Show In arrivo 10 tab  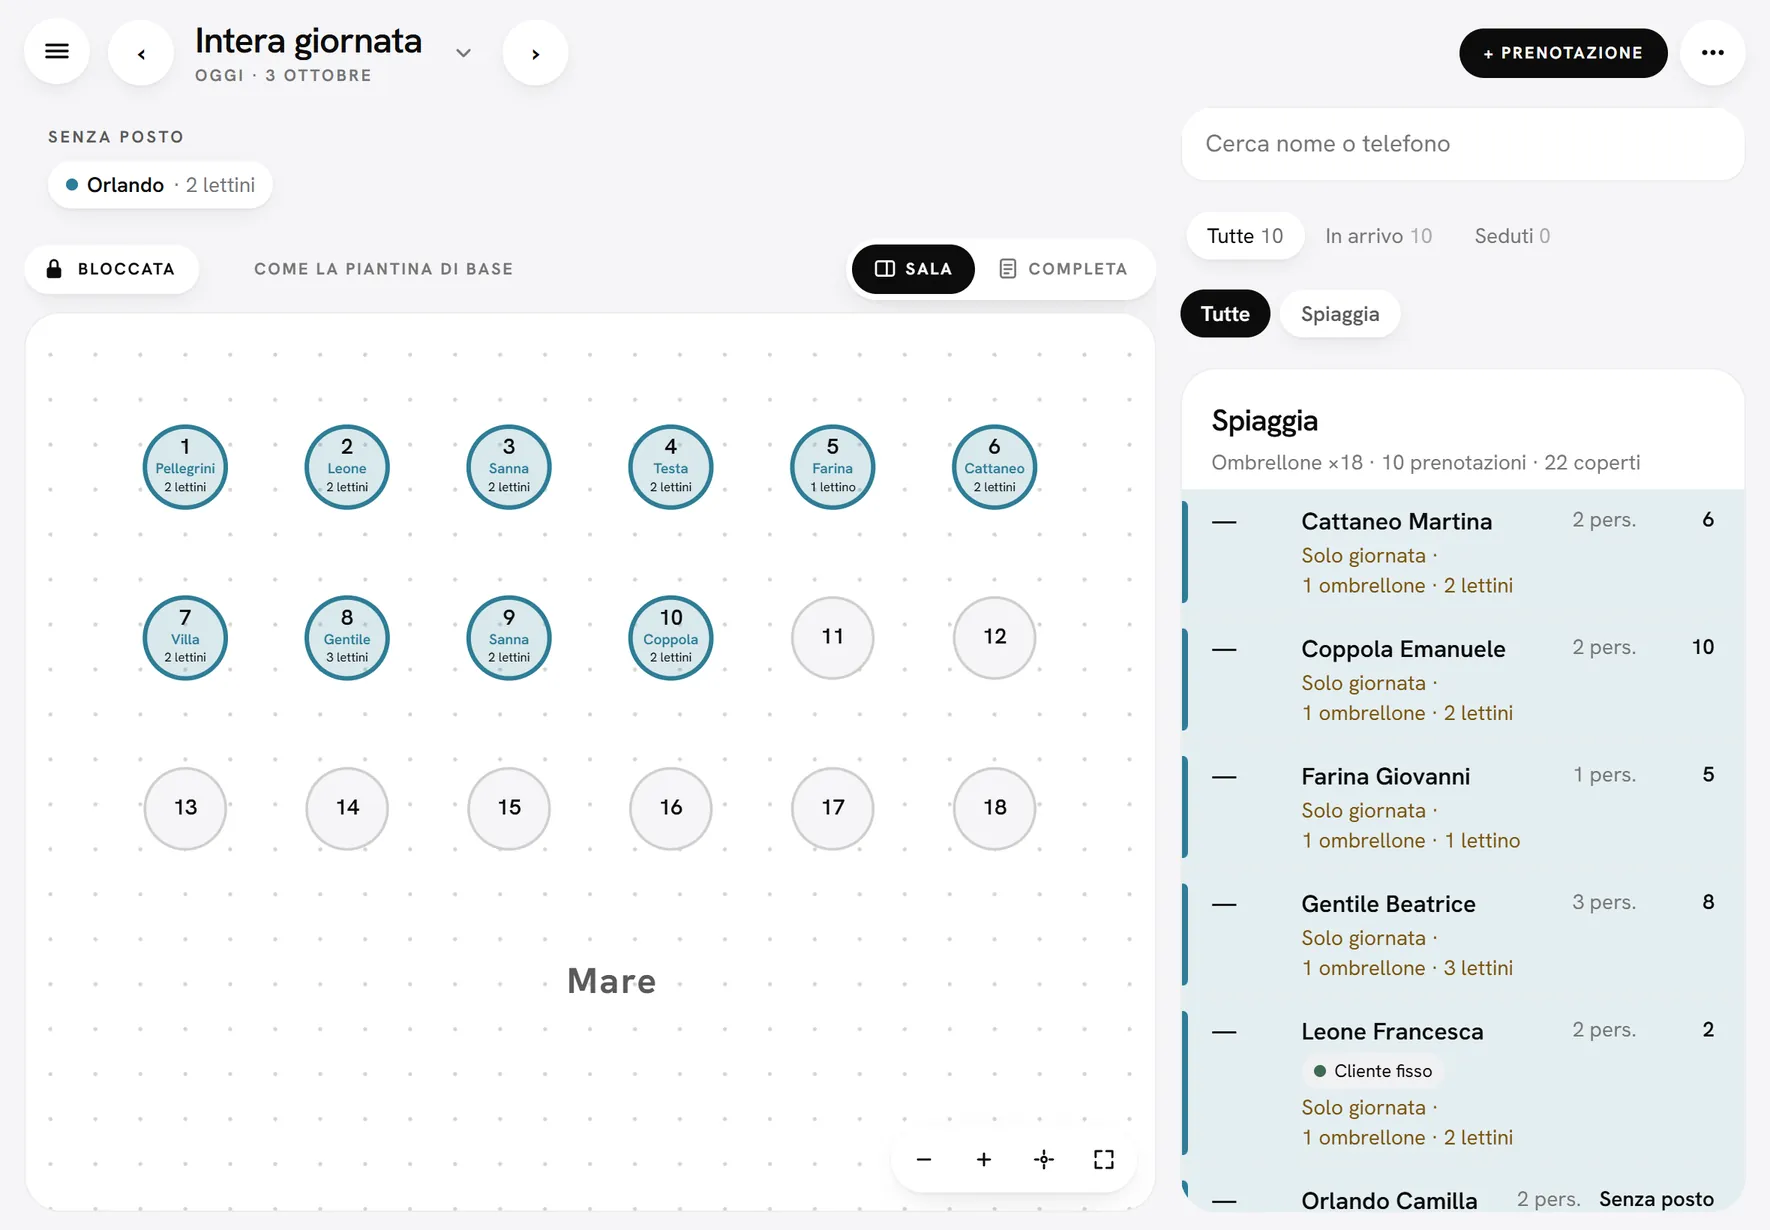pos(1378,236)
